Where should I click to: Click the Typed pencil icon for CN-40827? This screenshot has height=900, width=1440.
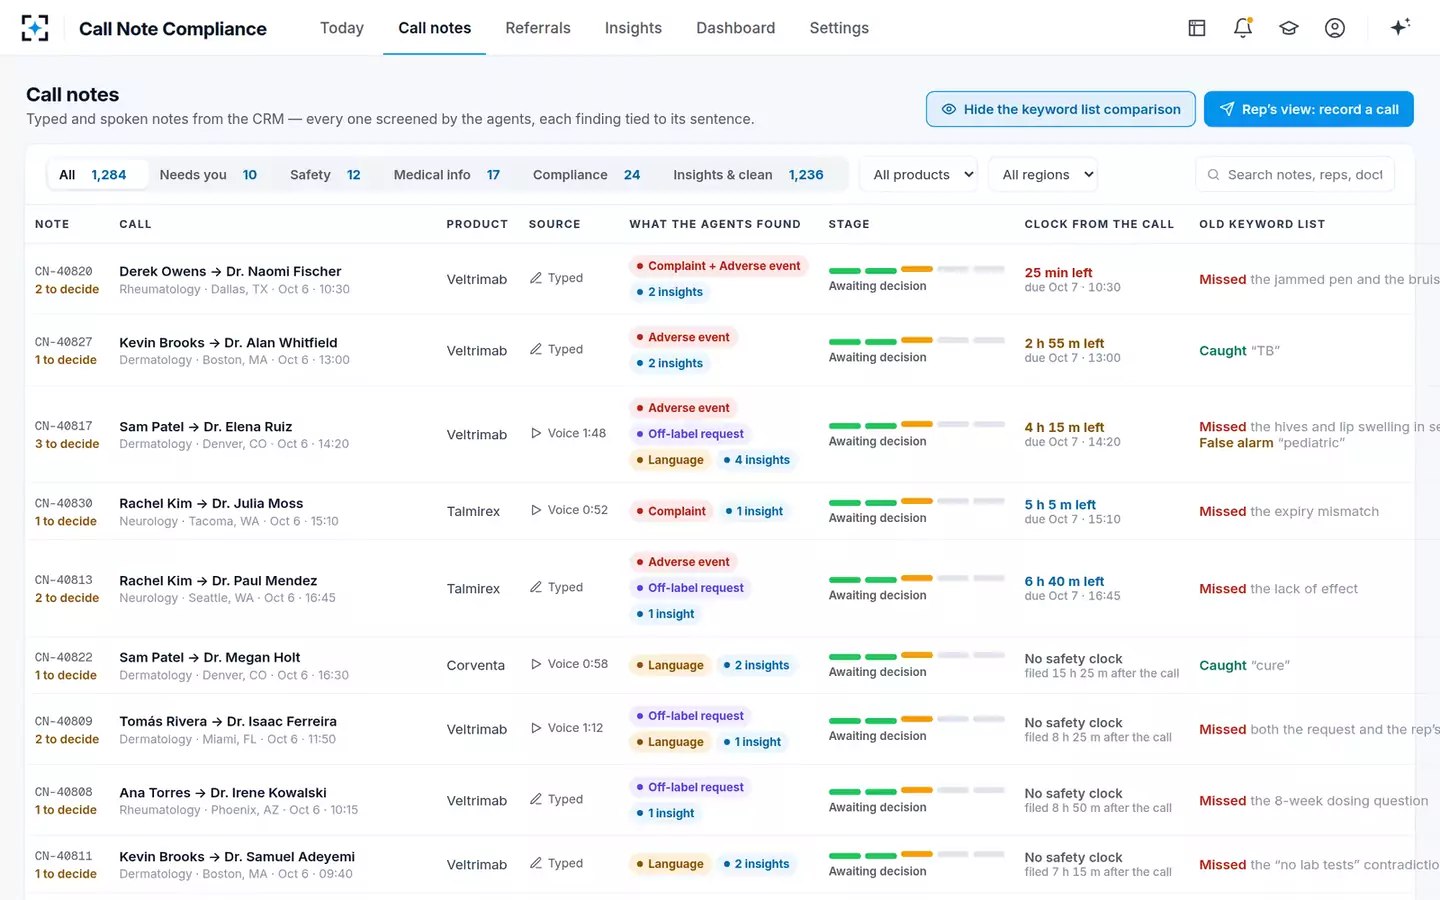pyautogui.click(x=536, y=349)
